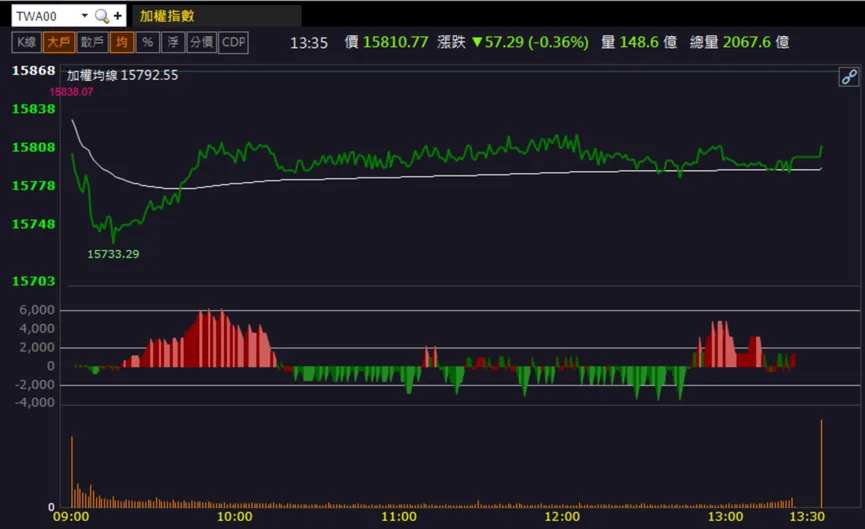Click the 15838 price axis label
Screen dimensions: 865x529
pos(34,109)
